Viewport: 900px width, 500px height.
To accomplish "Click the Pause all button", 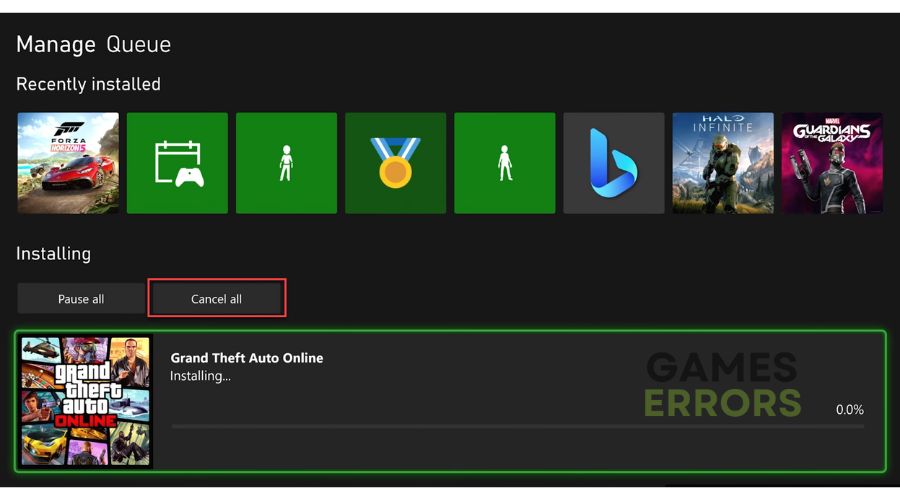I will click(x=81, y=299).
